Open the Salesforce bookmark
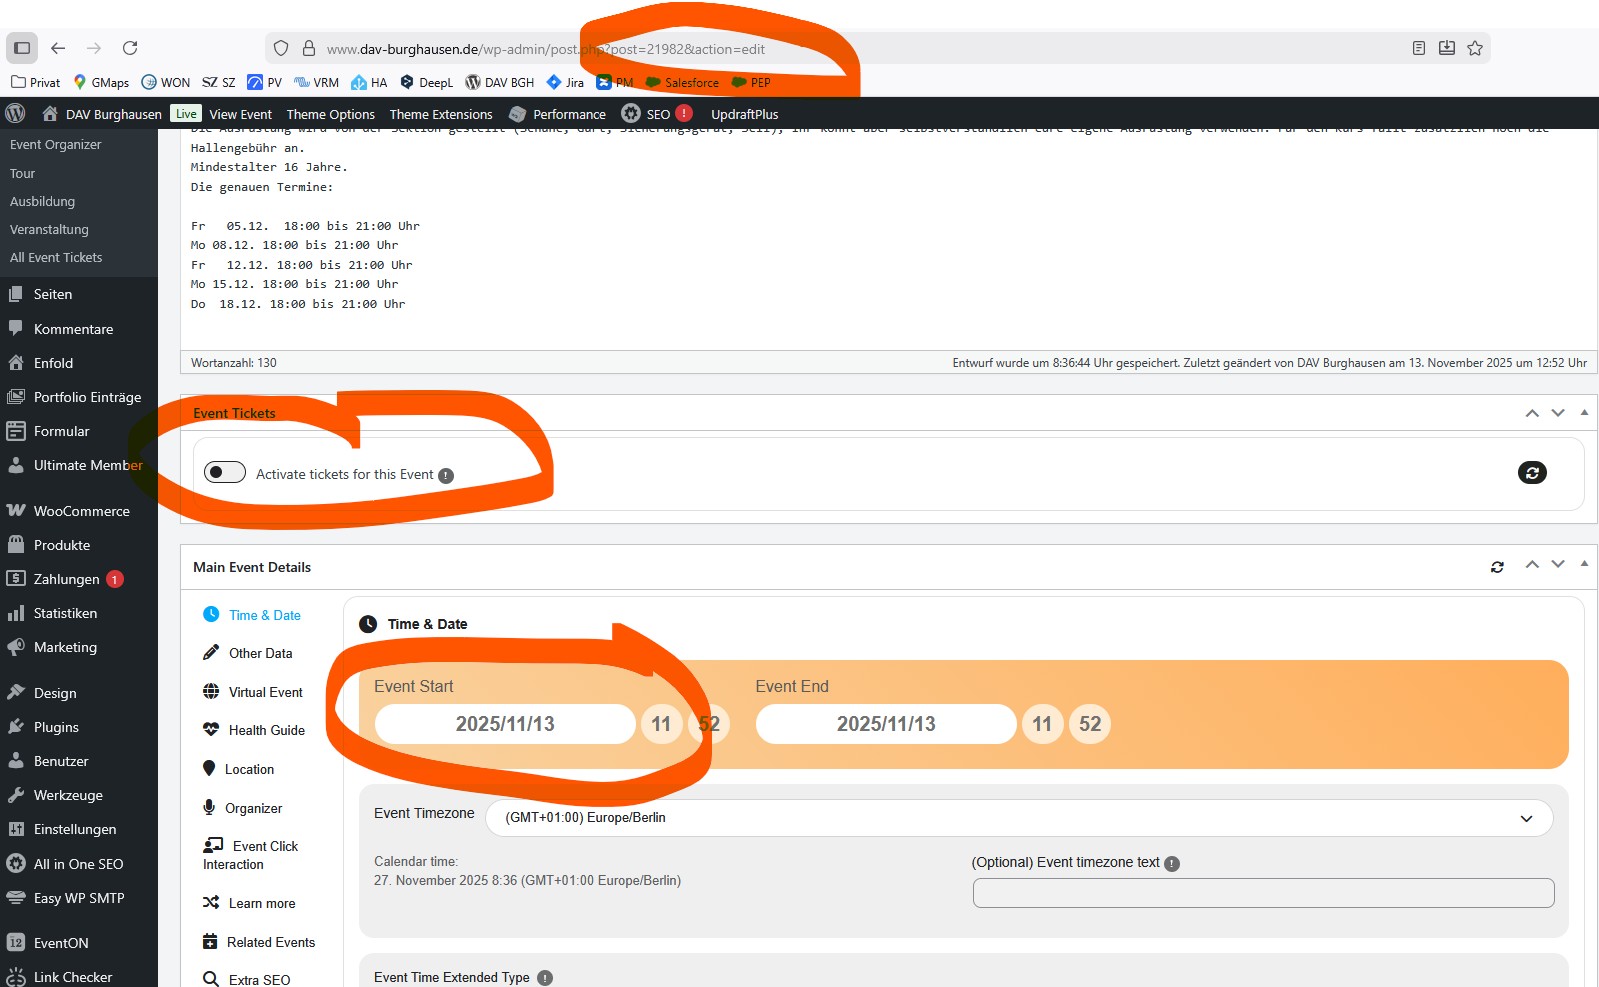Screen dimensions: 1599x987 (691, 83)
